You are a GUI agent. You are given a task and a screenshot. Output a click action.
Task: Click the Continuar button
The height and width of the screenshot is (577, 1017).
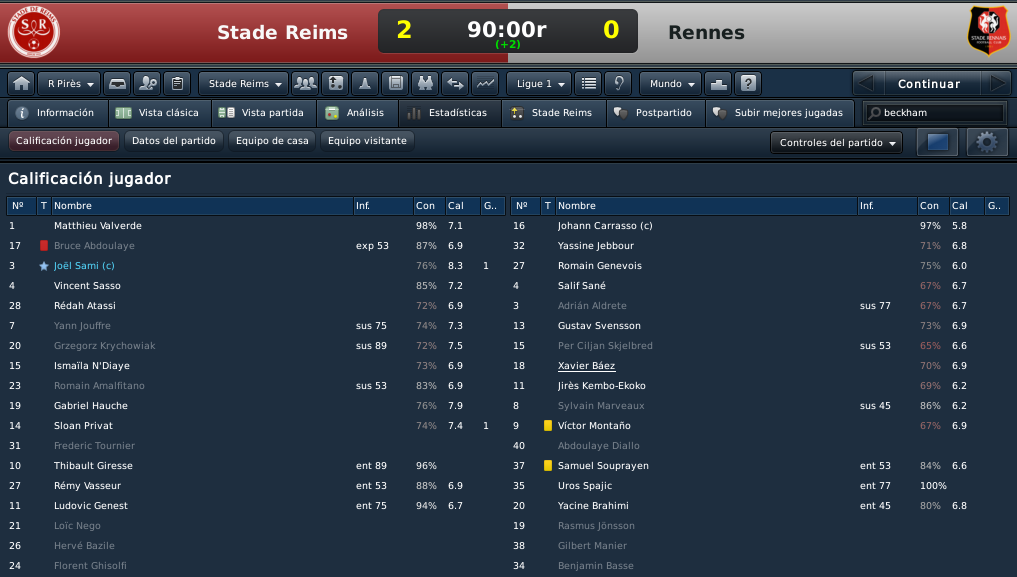click(929, 84)
